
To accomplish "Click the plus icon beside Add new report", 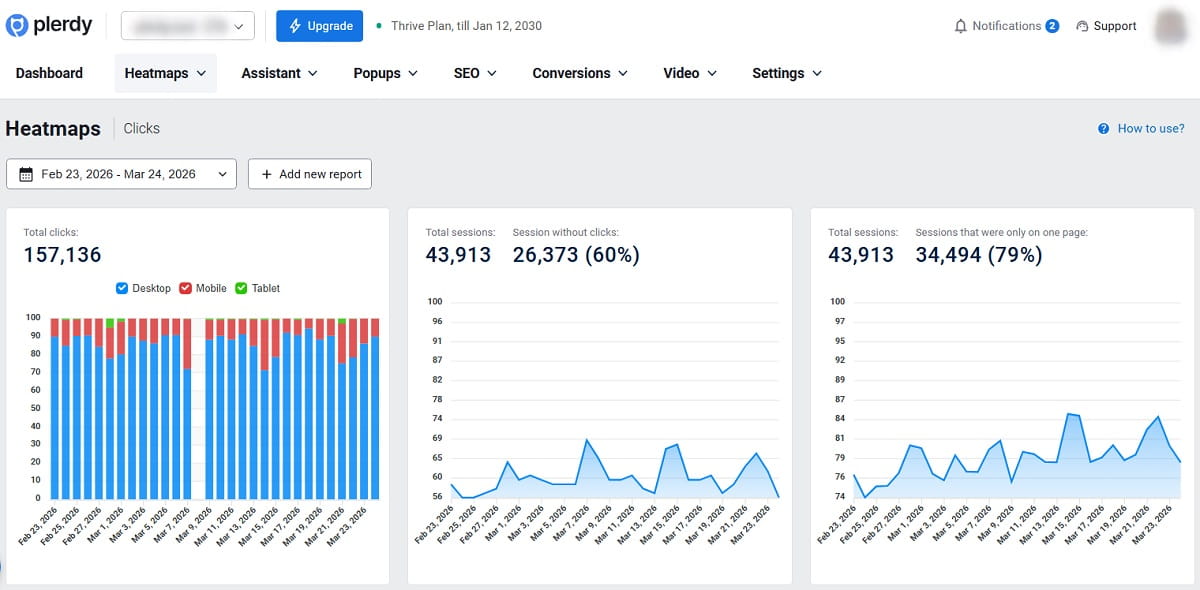I will [x=267, y=173].
